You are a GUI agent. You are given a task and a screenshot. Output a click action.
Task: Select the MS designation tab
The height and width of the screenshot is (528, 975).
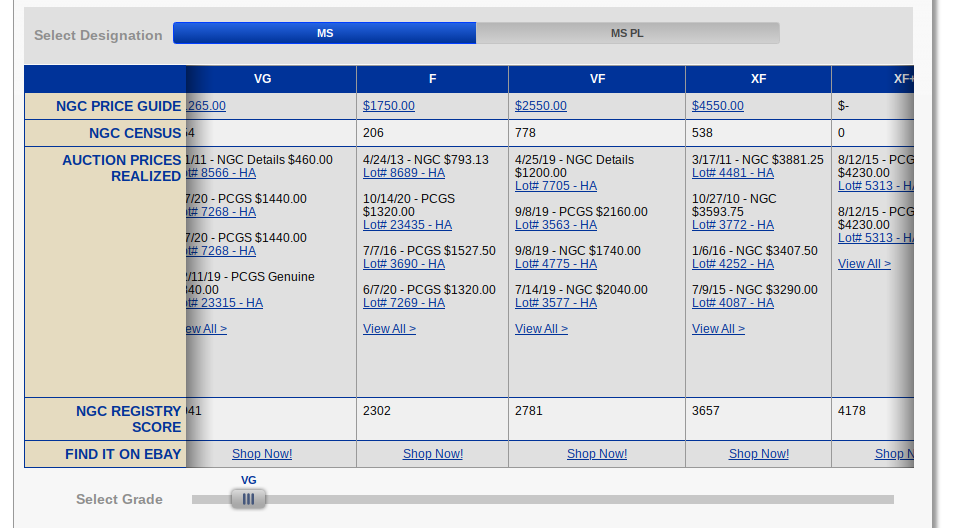325,33
